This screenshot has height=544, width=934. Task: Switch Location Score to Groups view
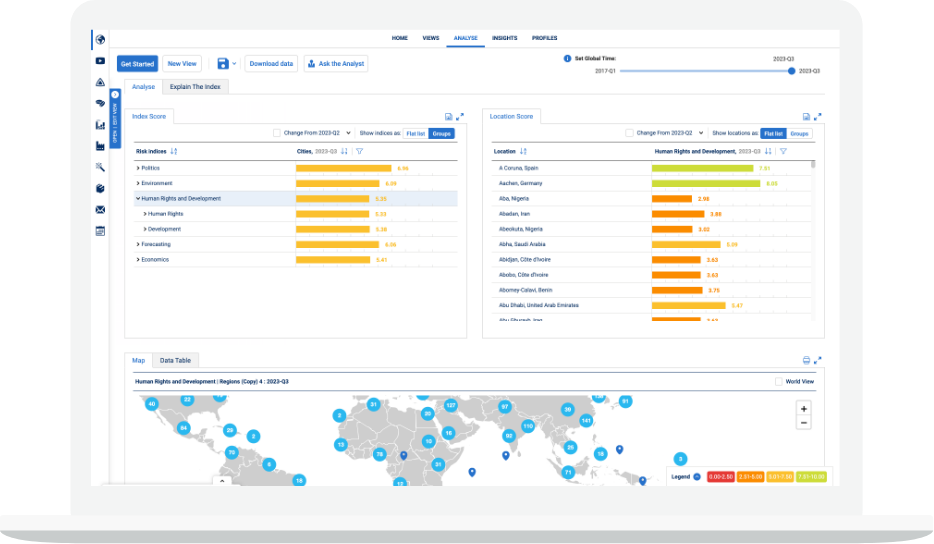coord(798,133)
